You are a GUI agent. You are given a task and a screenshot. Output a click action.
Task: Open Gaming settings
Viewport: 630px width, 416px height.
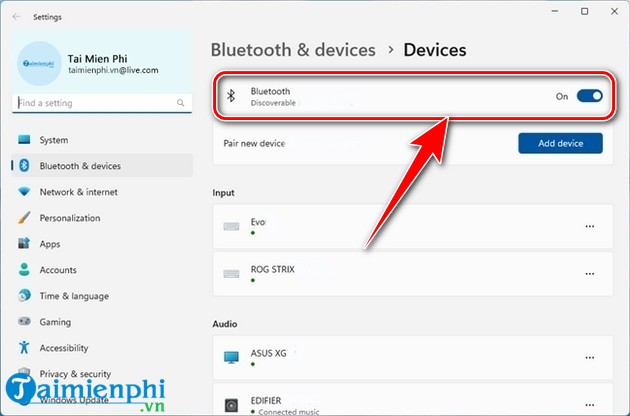coord(102,322)
